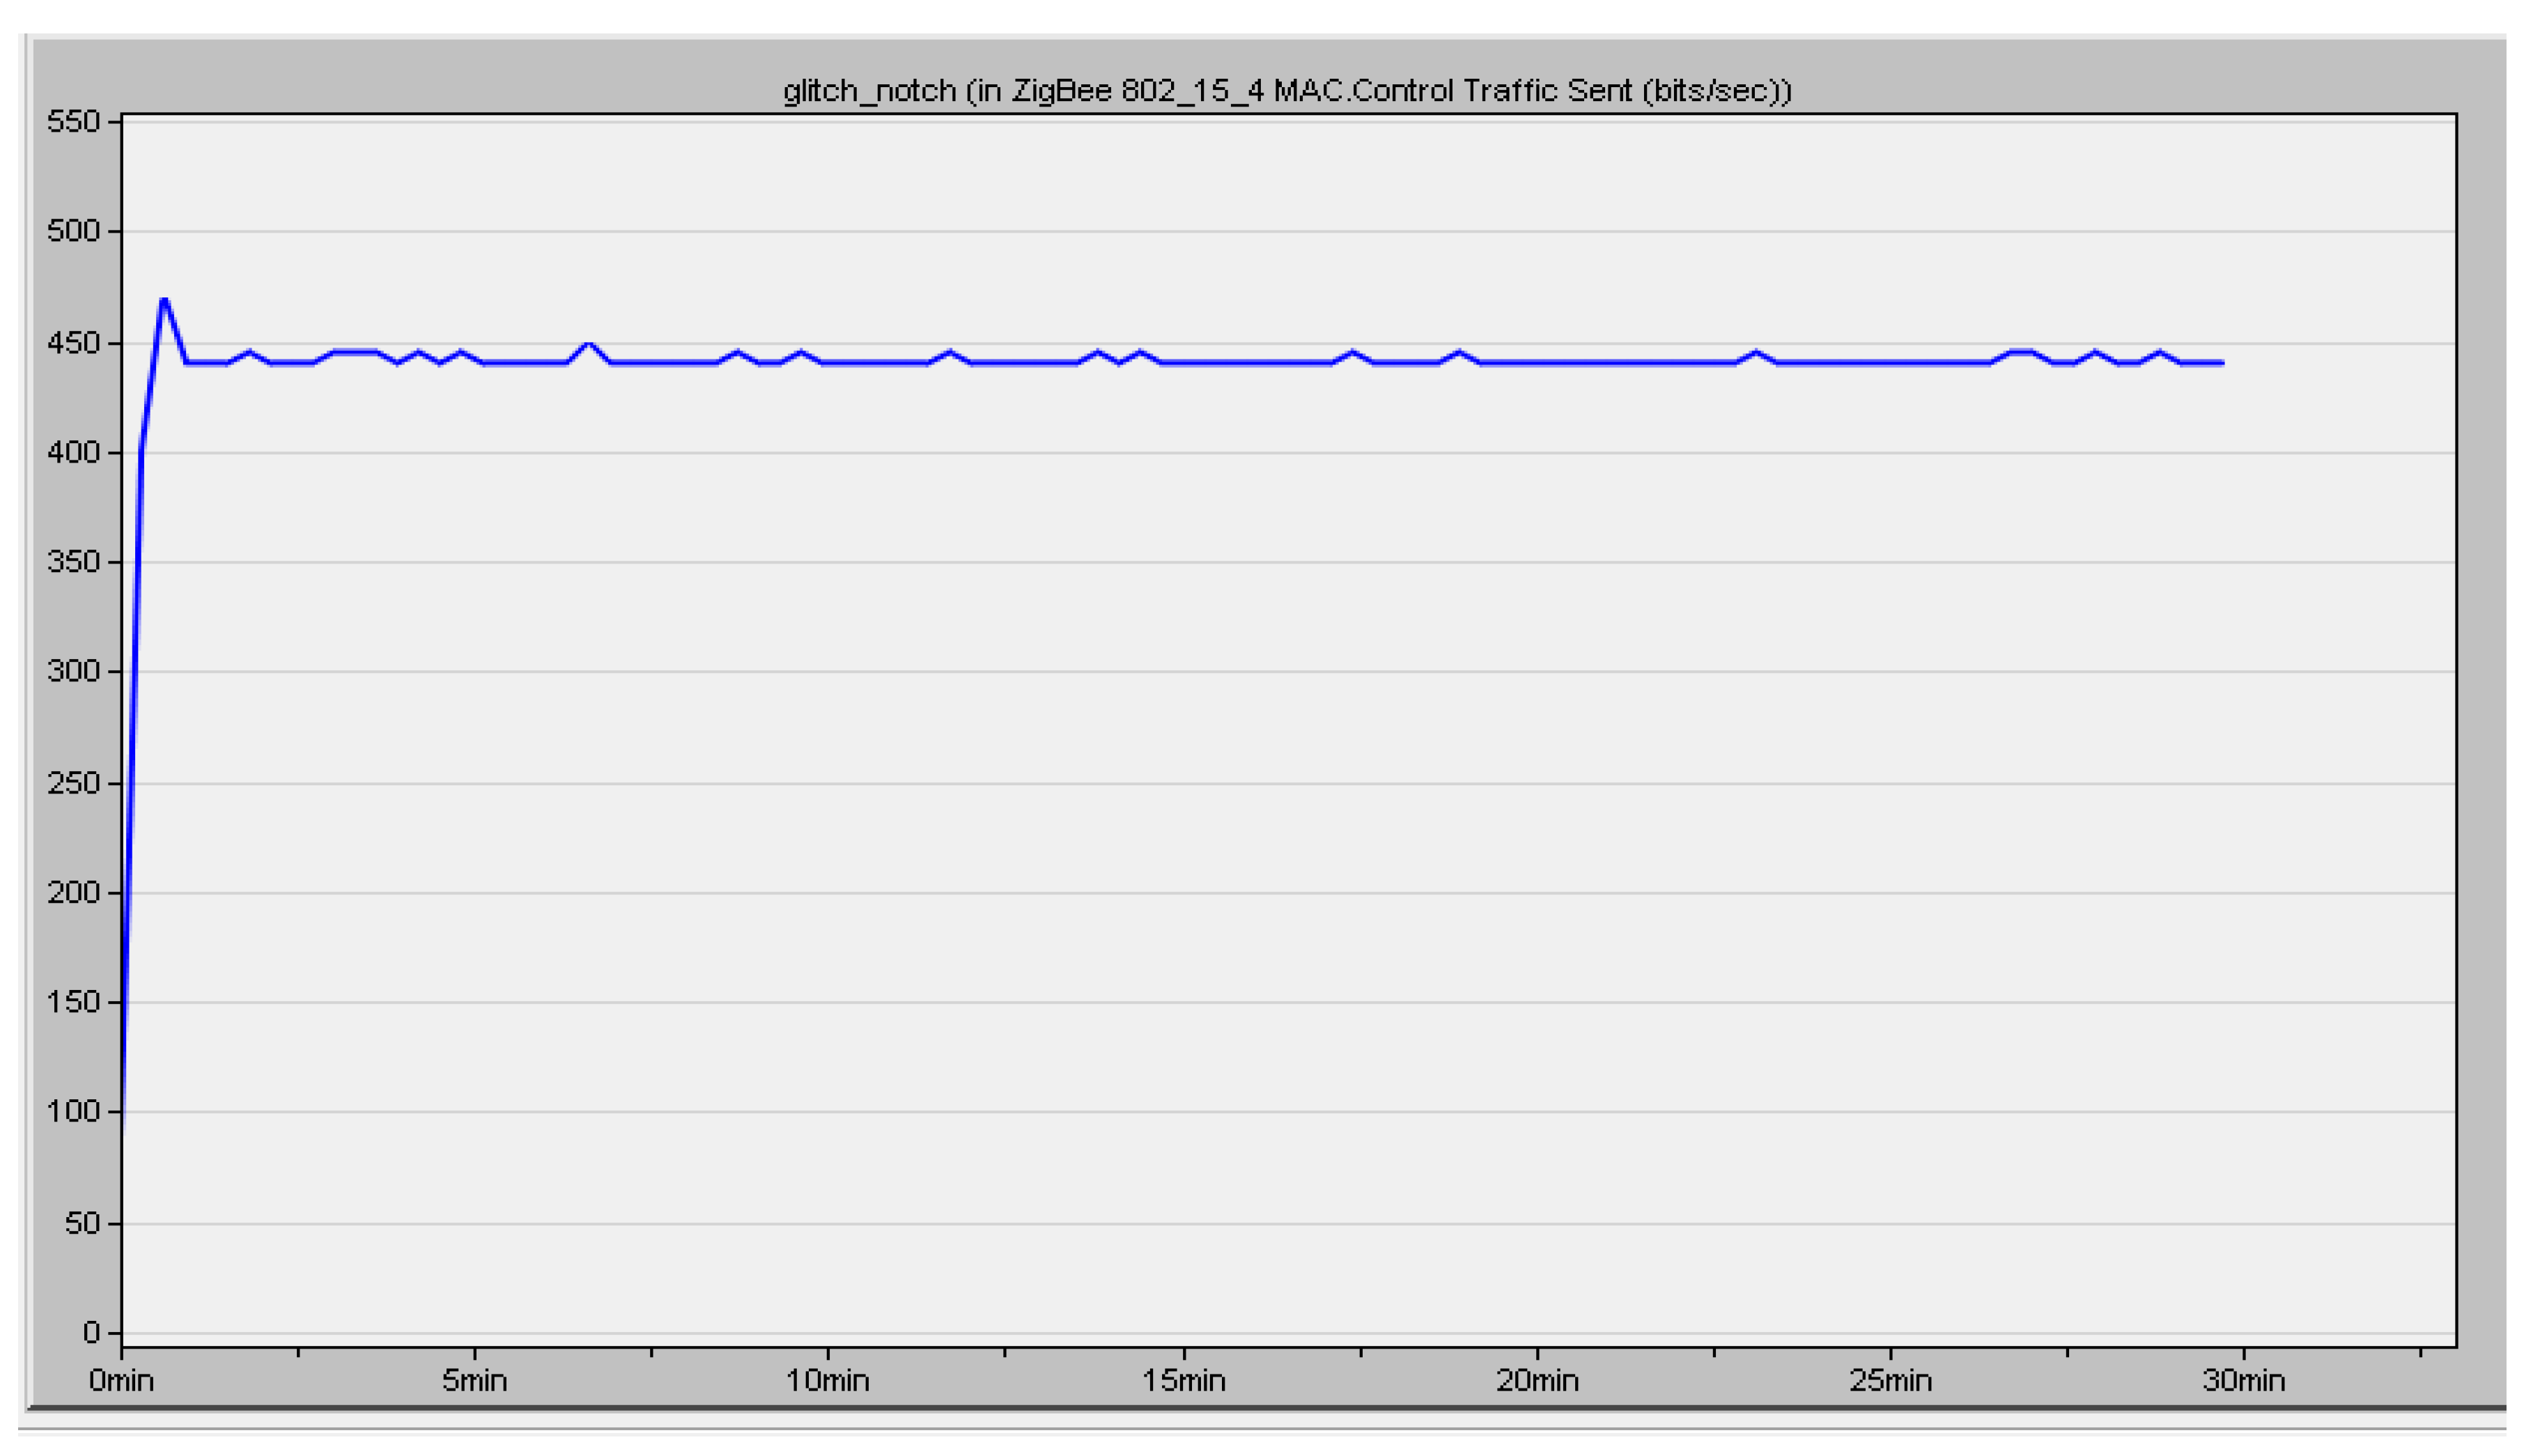Click the 50 y-axis label
Image resolution: width=2533 pixels, height=1456 pixels.
tap(82, 1223)
